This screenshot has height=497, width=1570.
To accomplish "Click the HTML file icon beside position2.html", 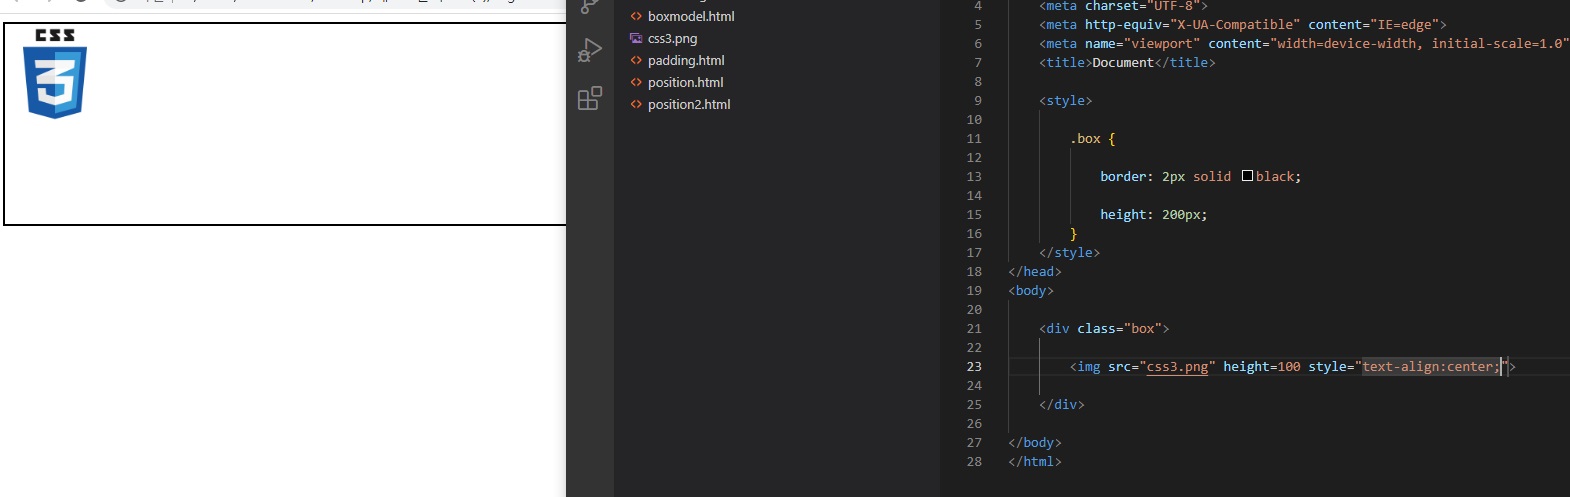I will click(x=636, y=104).
